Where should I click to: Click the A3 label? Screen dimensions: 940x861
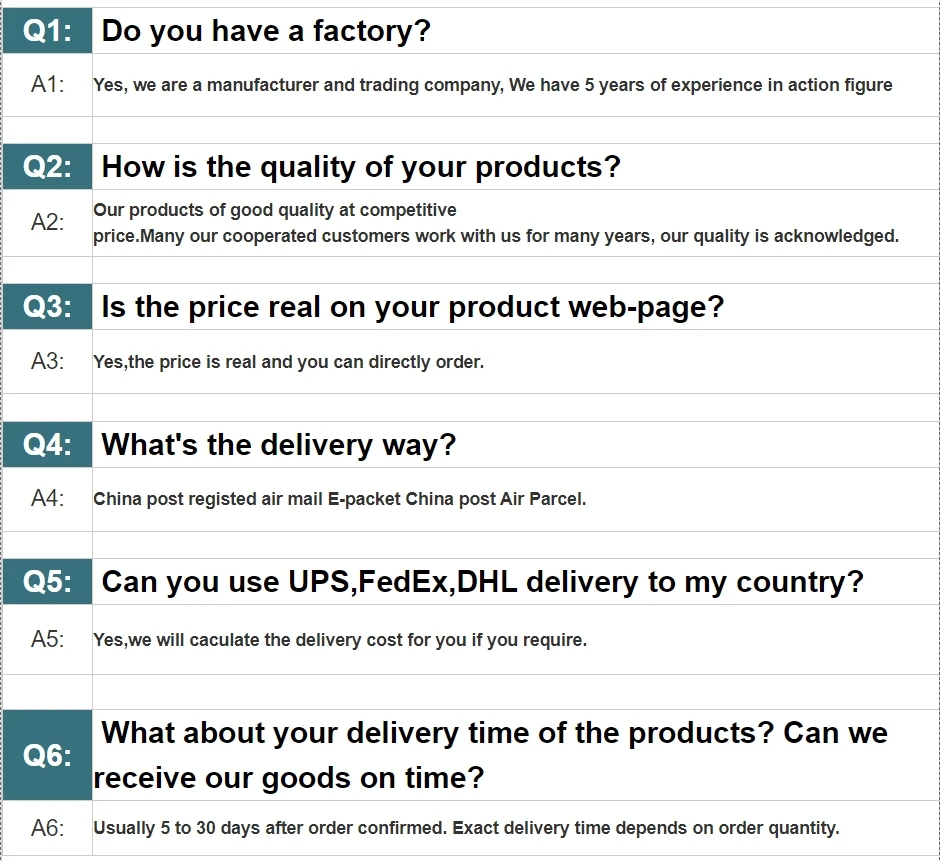[47, 361]
